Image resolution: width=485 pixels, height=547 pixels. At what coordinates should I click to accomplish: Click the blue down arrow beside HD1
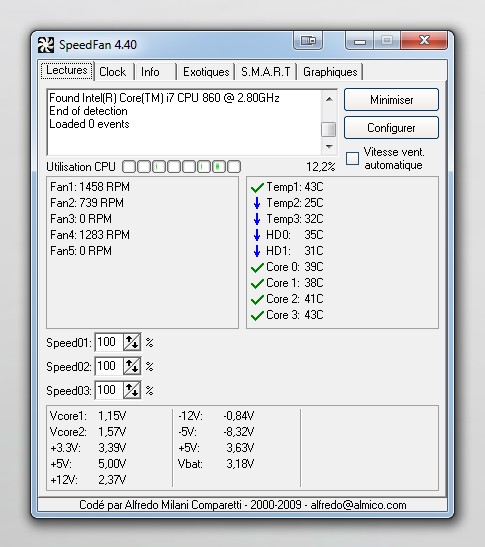point(257,251)
